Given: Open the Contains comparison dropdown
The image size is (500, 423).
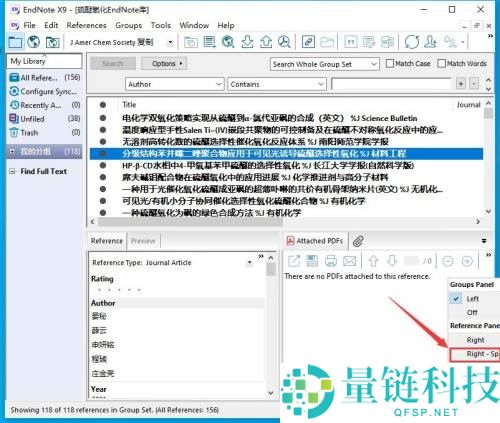Looking at the screenshot, I should coord(277,84).
